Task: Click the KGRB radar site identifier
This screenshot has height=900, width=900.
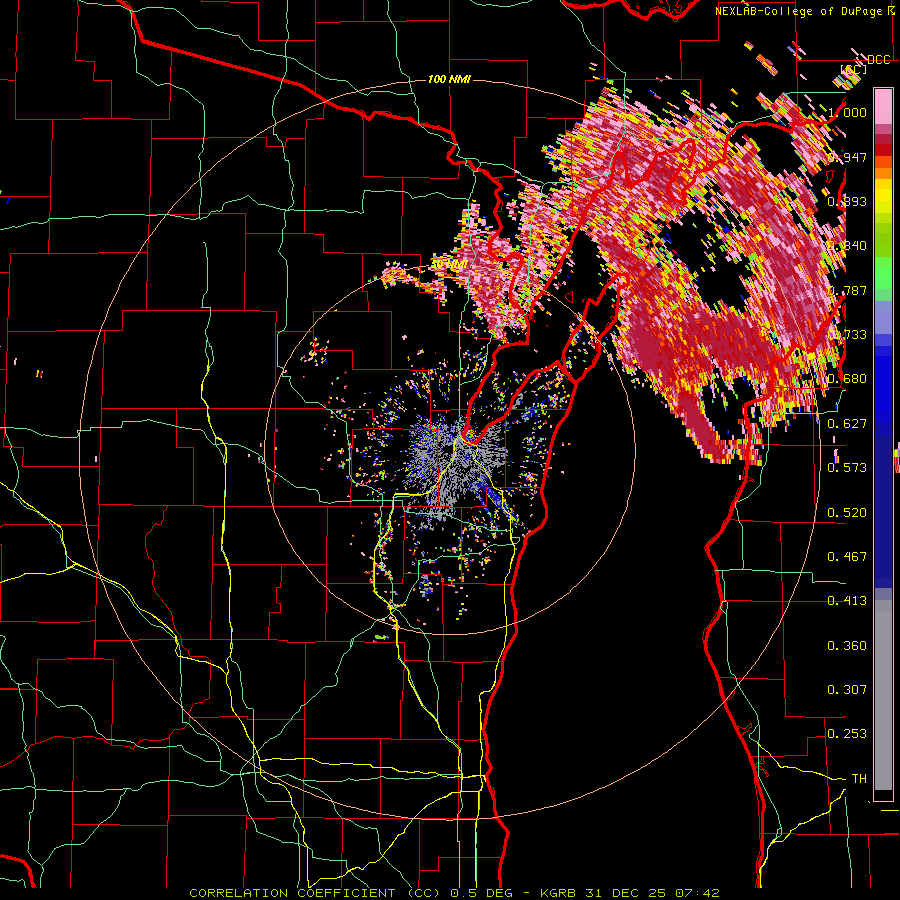Action: pyautogui.click(x=560, y=893)
